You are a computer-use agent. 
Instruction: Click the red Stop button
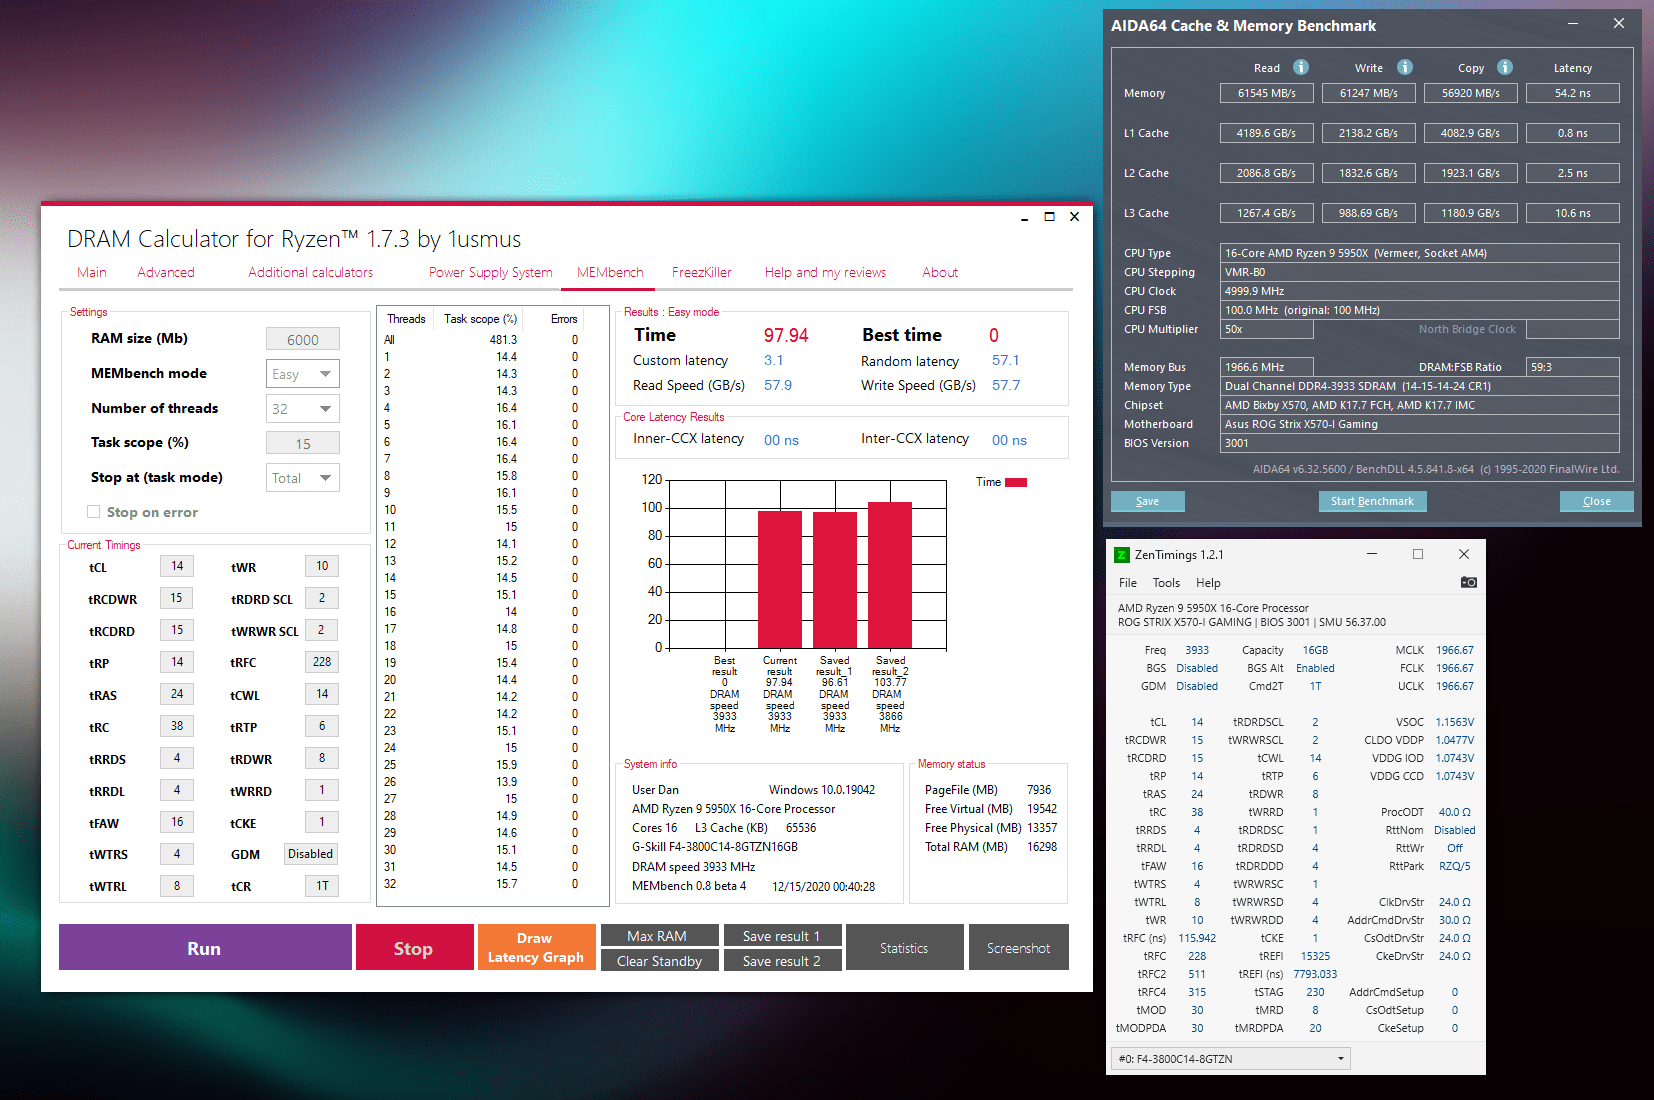414,947
